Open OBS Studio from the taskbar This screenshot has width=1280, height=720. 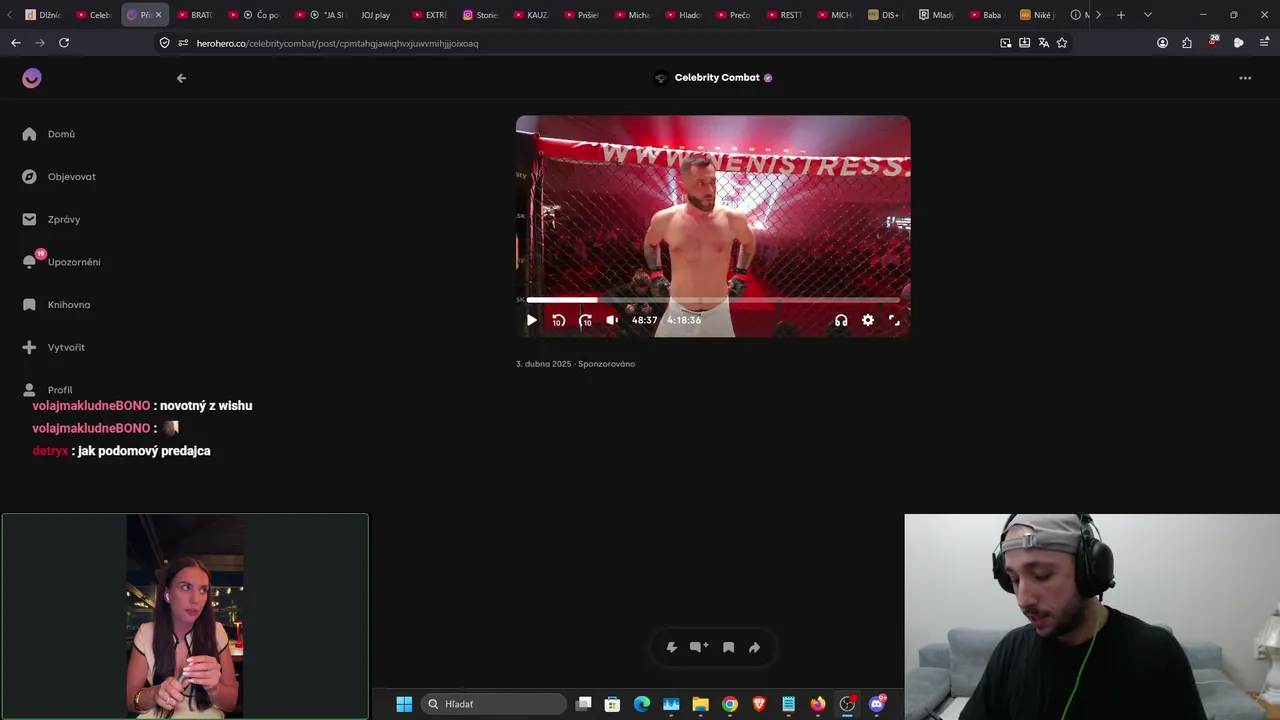[x=847, y=704]
